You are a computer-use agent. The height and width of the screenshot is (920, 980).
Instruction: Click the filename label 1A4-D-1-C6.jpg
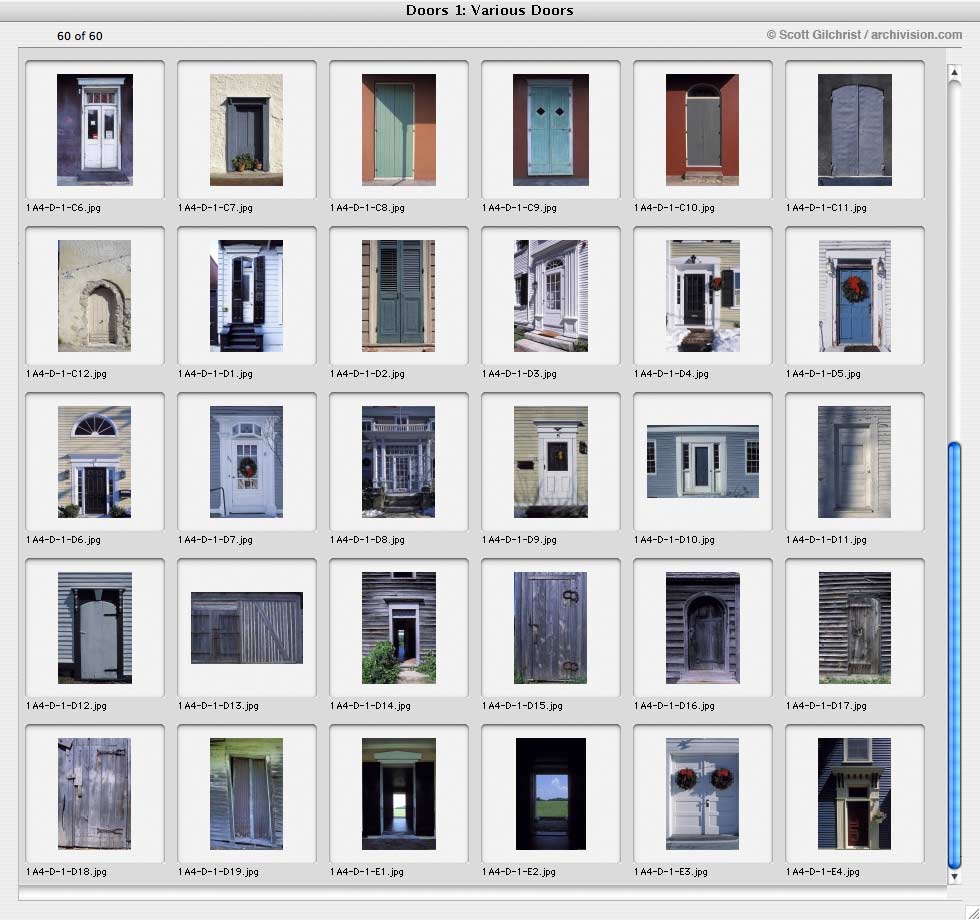point(63,208)
